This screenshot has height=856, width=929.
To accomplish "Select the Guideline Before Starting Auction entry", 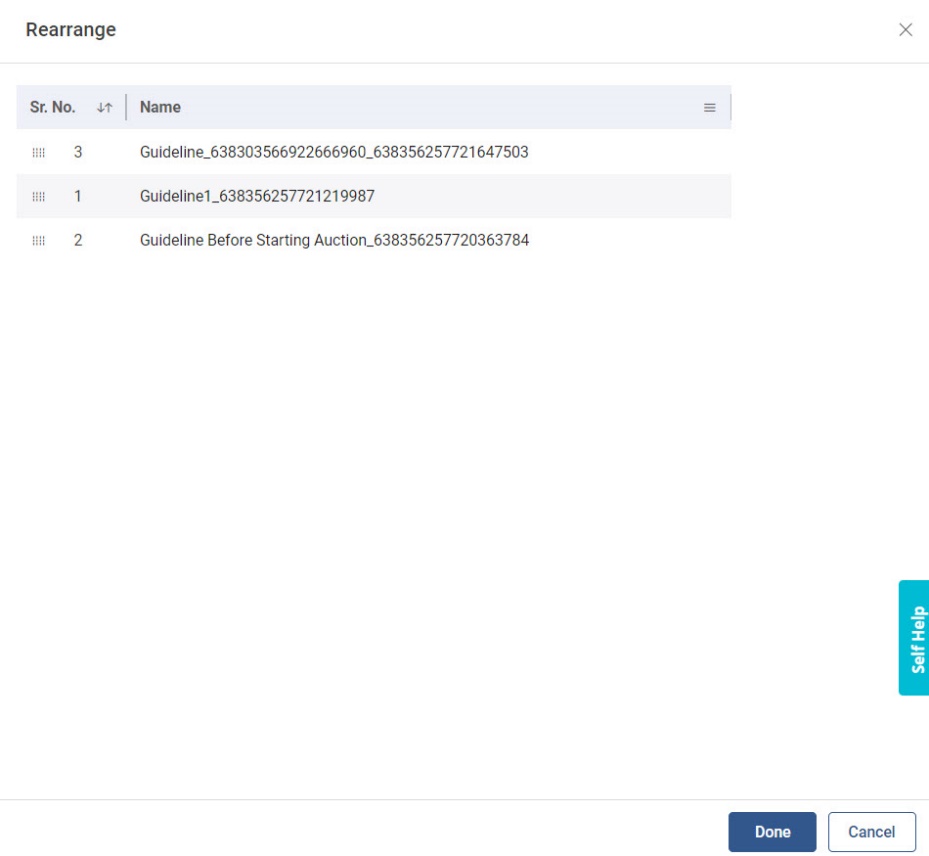I will [x=334, y=241].
